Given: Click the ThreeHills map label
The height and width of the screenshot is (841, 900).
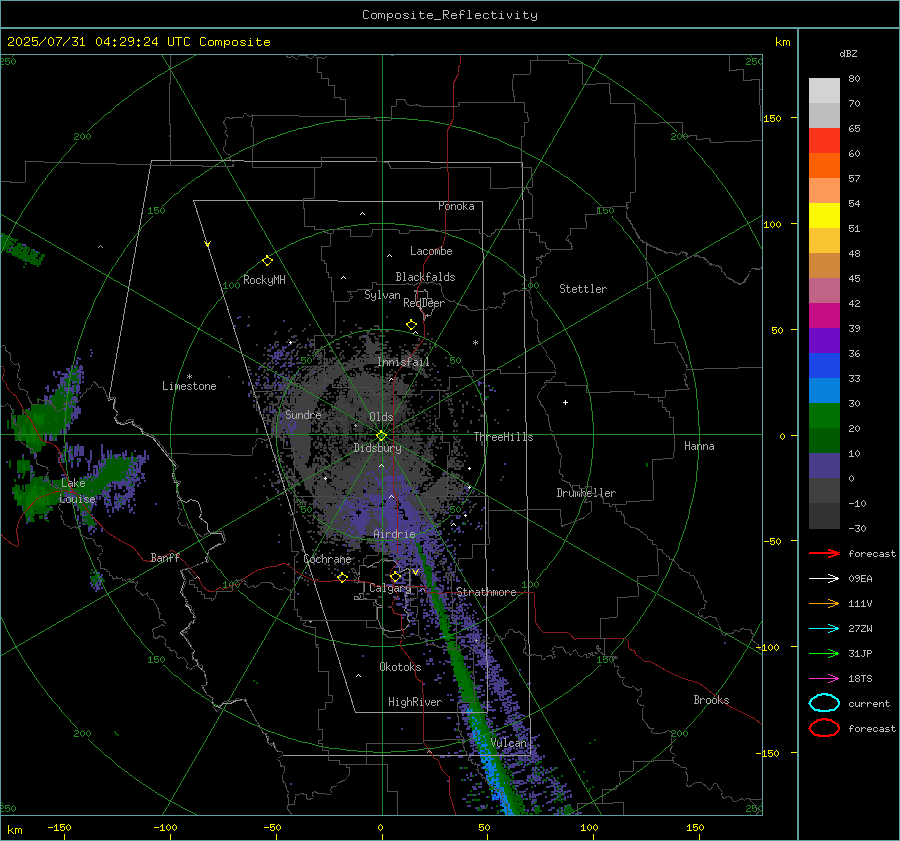Looking at the screenshot, I should coord(503,437).
